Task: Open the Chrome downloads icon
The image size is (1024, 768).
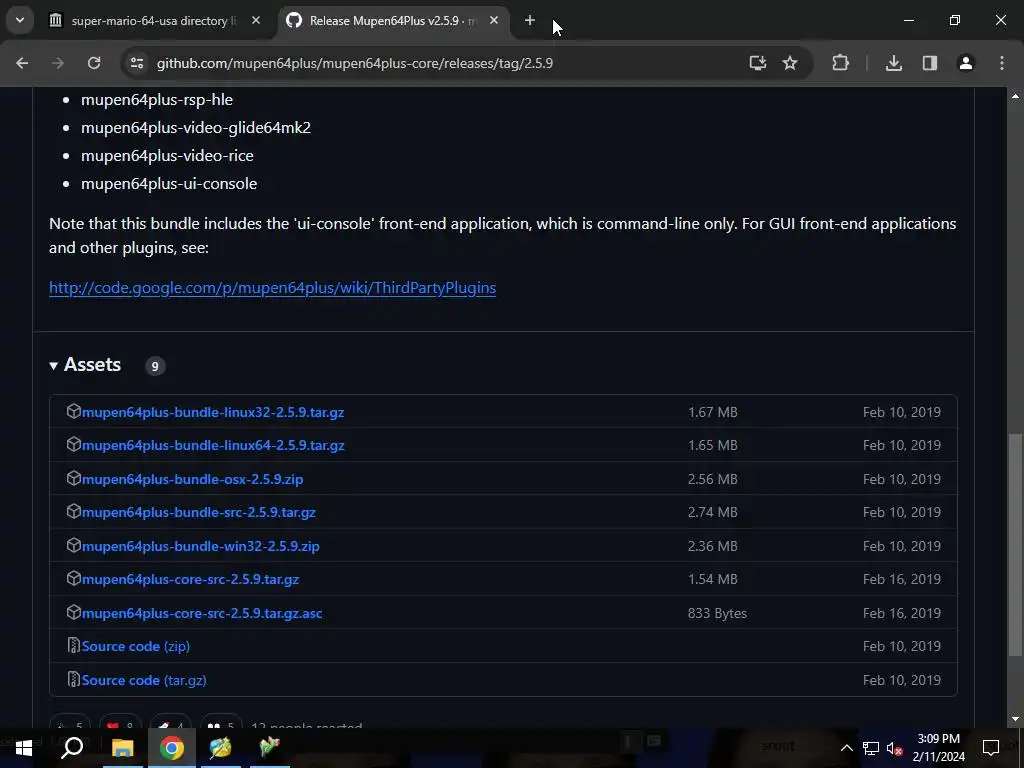Action: (894, 63)
